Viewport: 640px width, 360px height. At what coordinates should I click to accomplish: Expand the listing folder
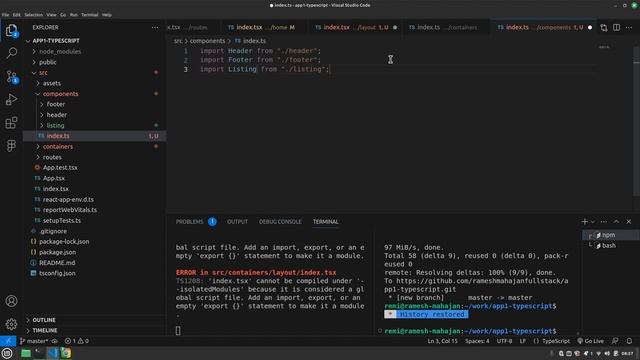tap(55, 125)
